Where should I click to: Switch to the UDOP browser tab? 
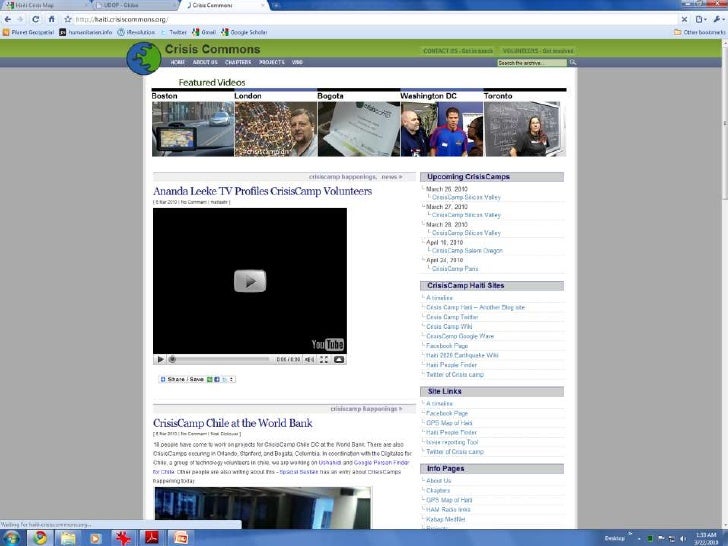pyautogui.click(x=135, y=5)
